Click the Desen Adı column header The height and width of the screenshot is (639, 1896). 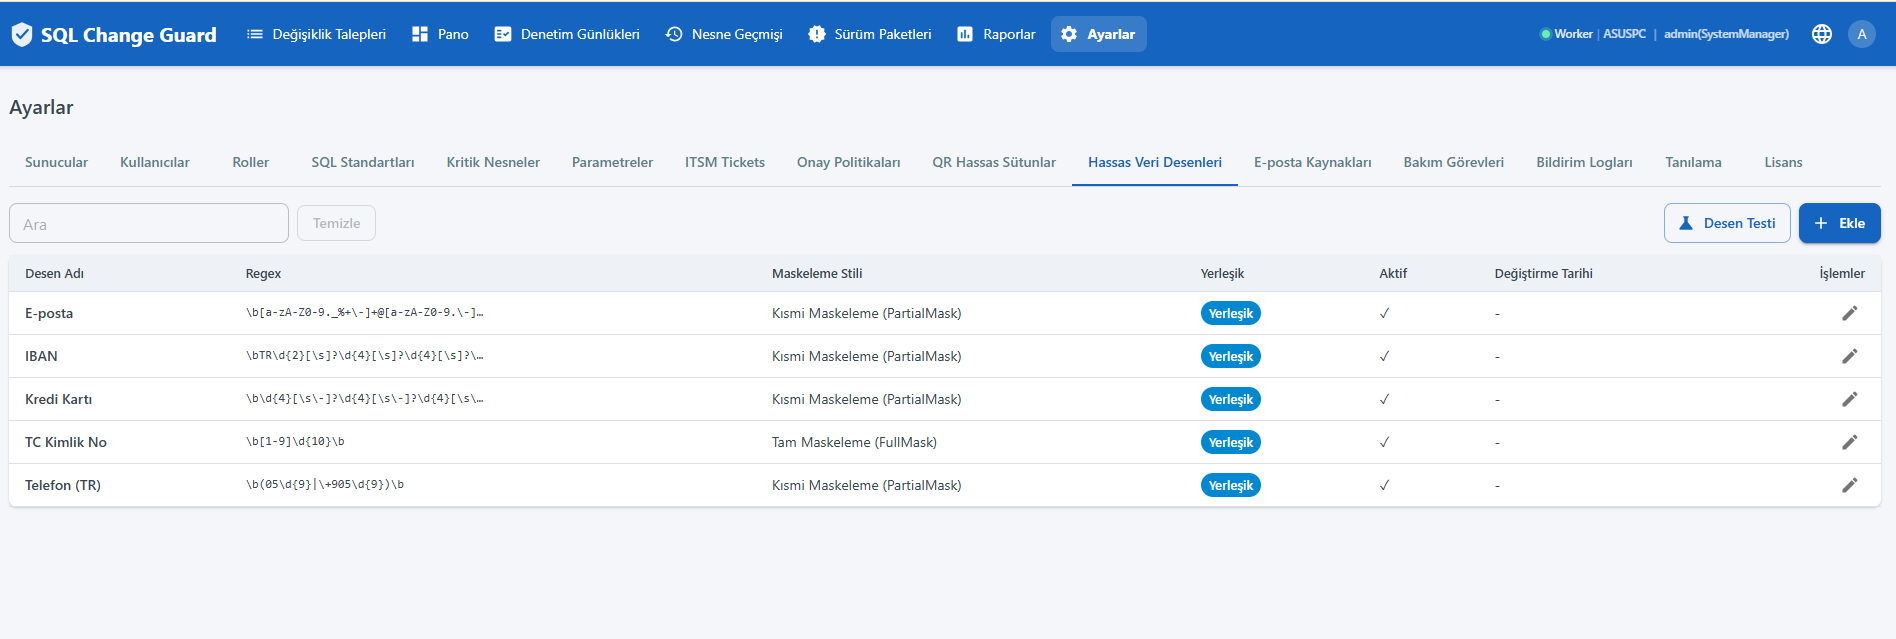[x=54, y=273]
